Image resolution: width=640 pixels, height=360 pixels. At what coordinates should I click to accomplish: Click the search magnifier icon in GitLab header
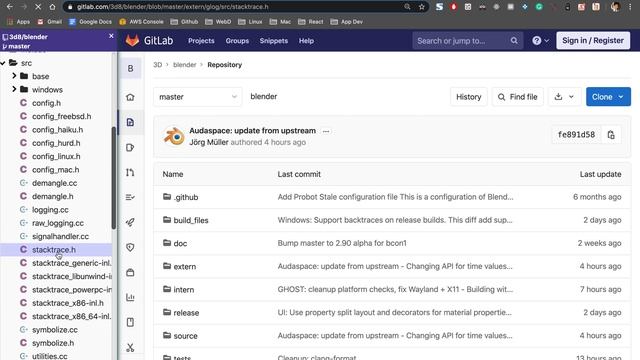point(514,40)
